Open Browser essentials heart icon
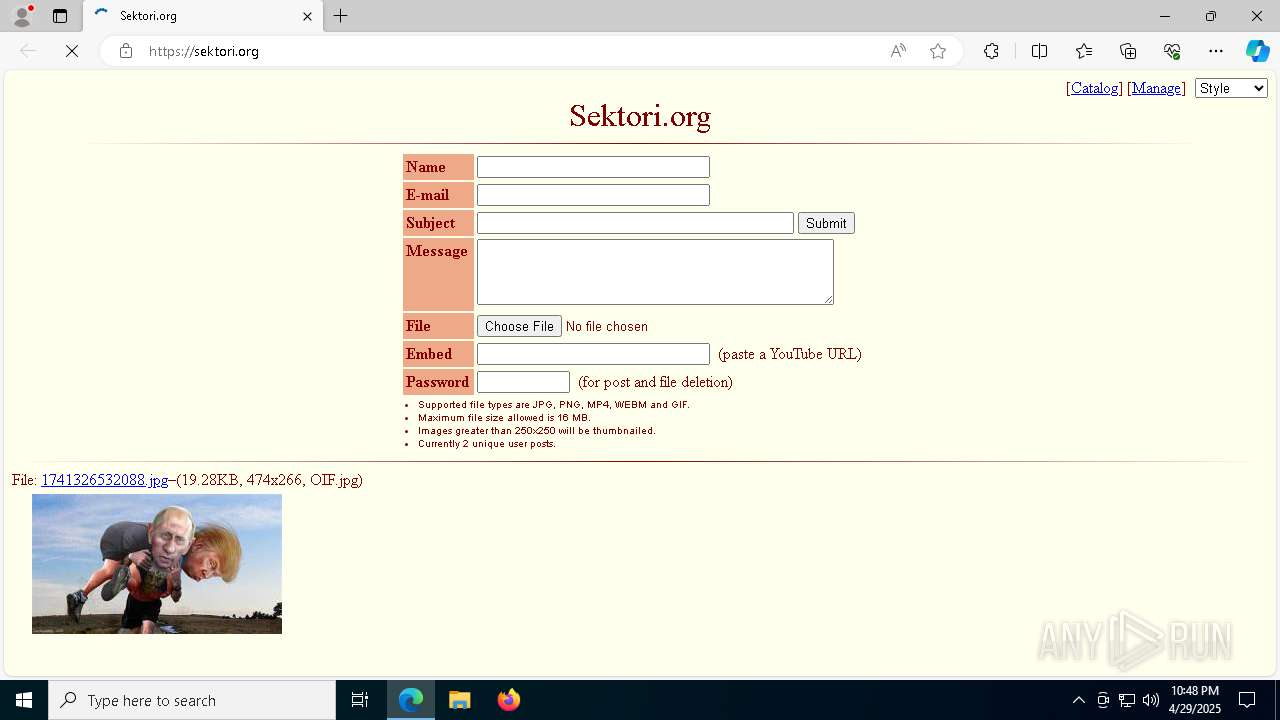Viewport: 1280px width, 720px height. pyautogui.click(x=1172, y=51)
